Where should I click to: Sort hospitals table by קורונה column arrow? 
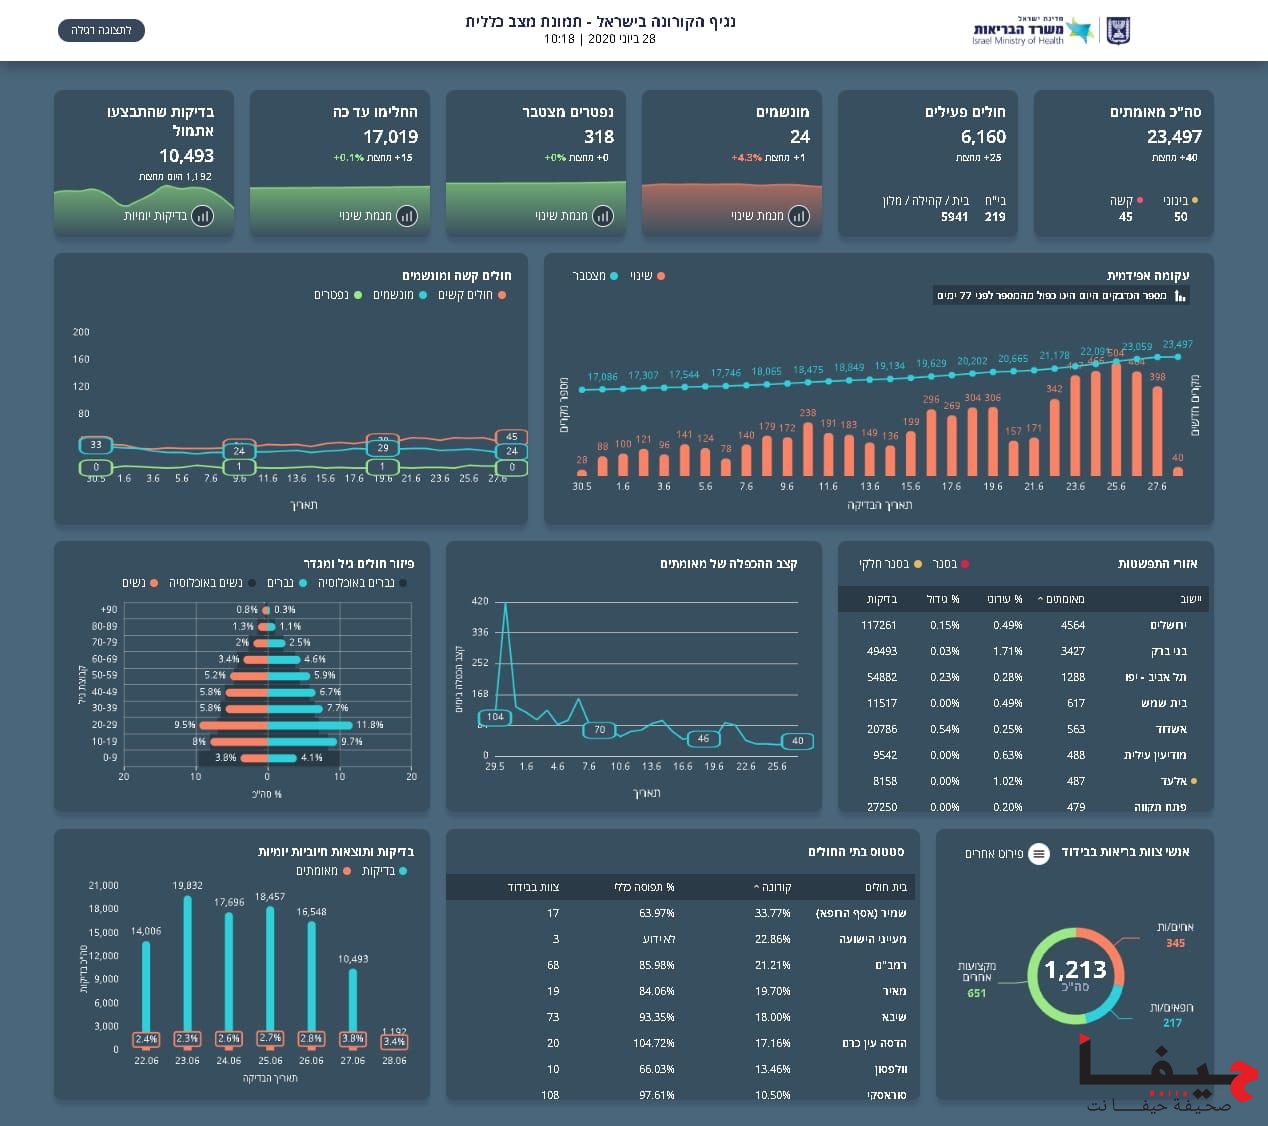tap(756, 888)
